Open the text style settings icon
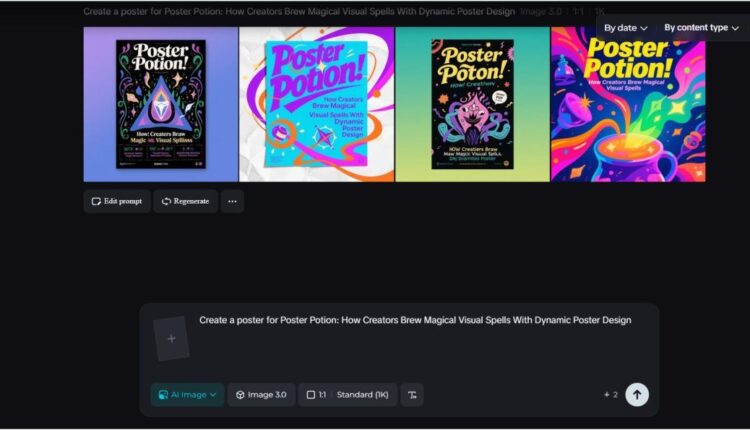The height and width of the screenshot is (430, 750). [412, 395]
